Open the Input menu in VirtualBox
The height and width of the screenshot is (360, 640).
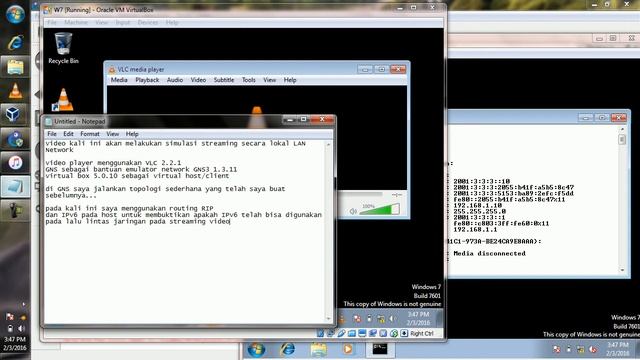[122, 22]
